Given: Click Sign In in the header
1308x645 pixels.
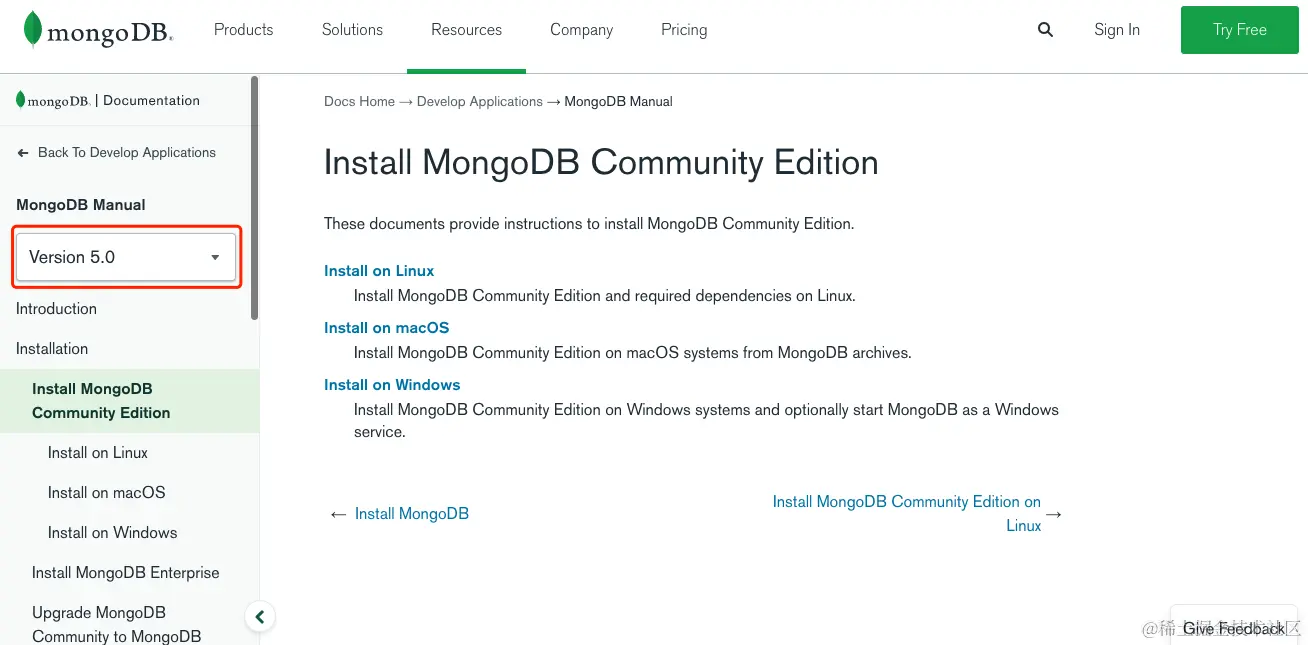Looking at the screenshot, I should [x=1117, y=30].
